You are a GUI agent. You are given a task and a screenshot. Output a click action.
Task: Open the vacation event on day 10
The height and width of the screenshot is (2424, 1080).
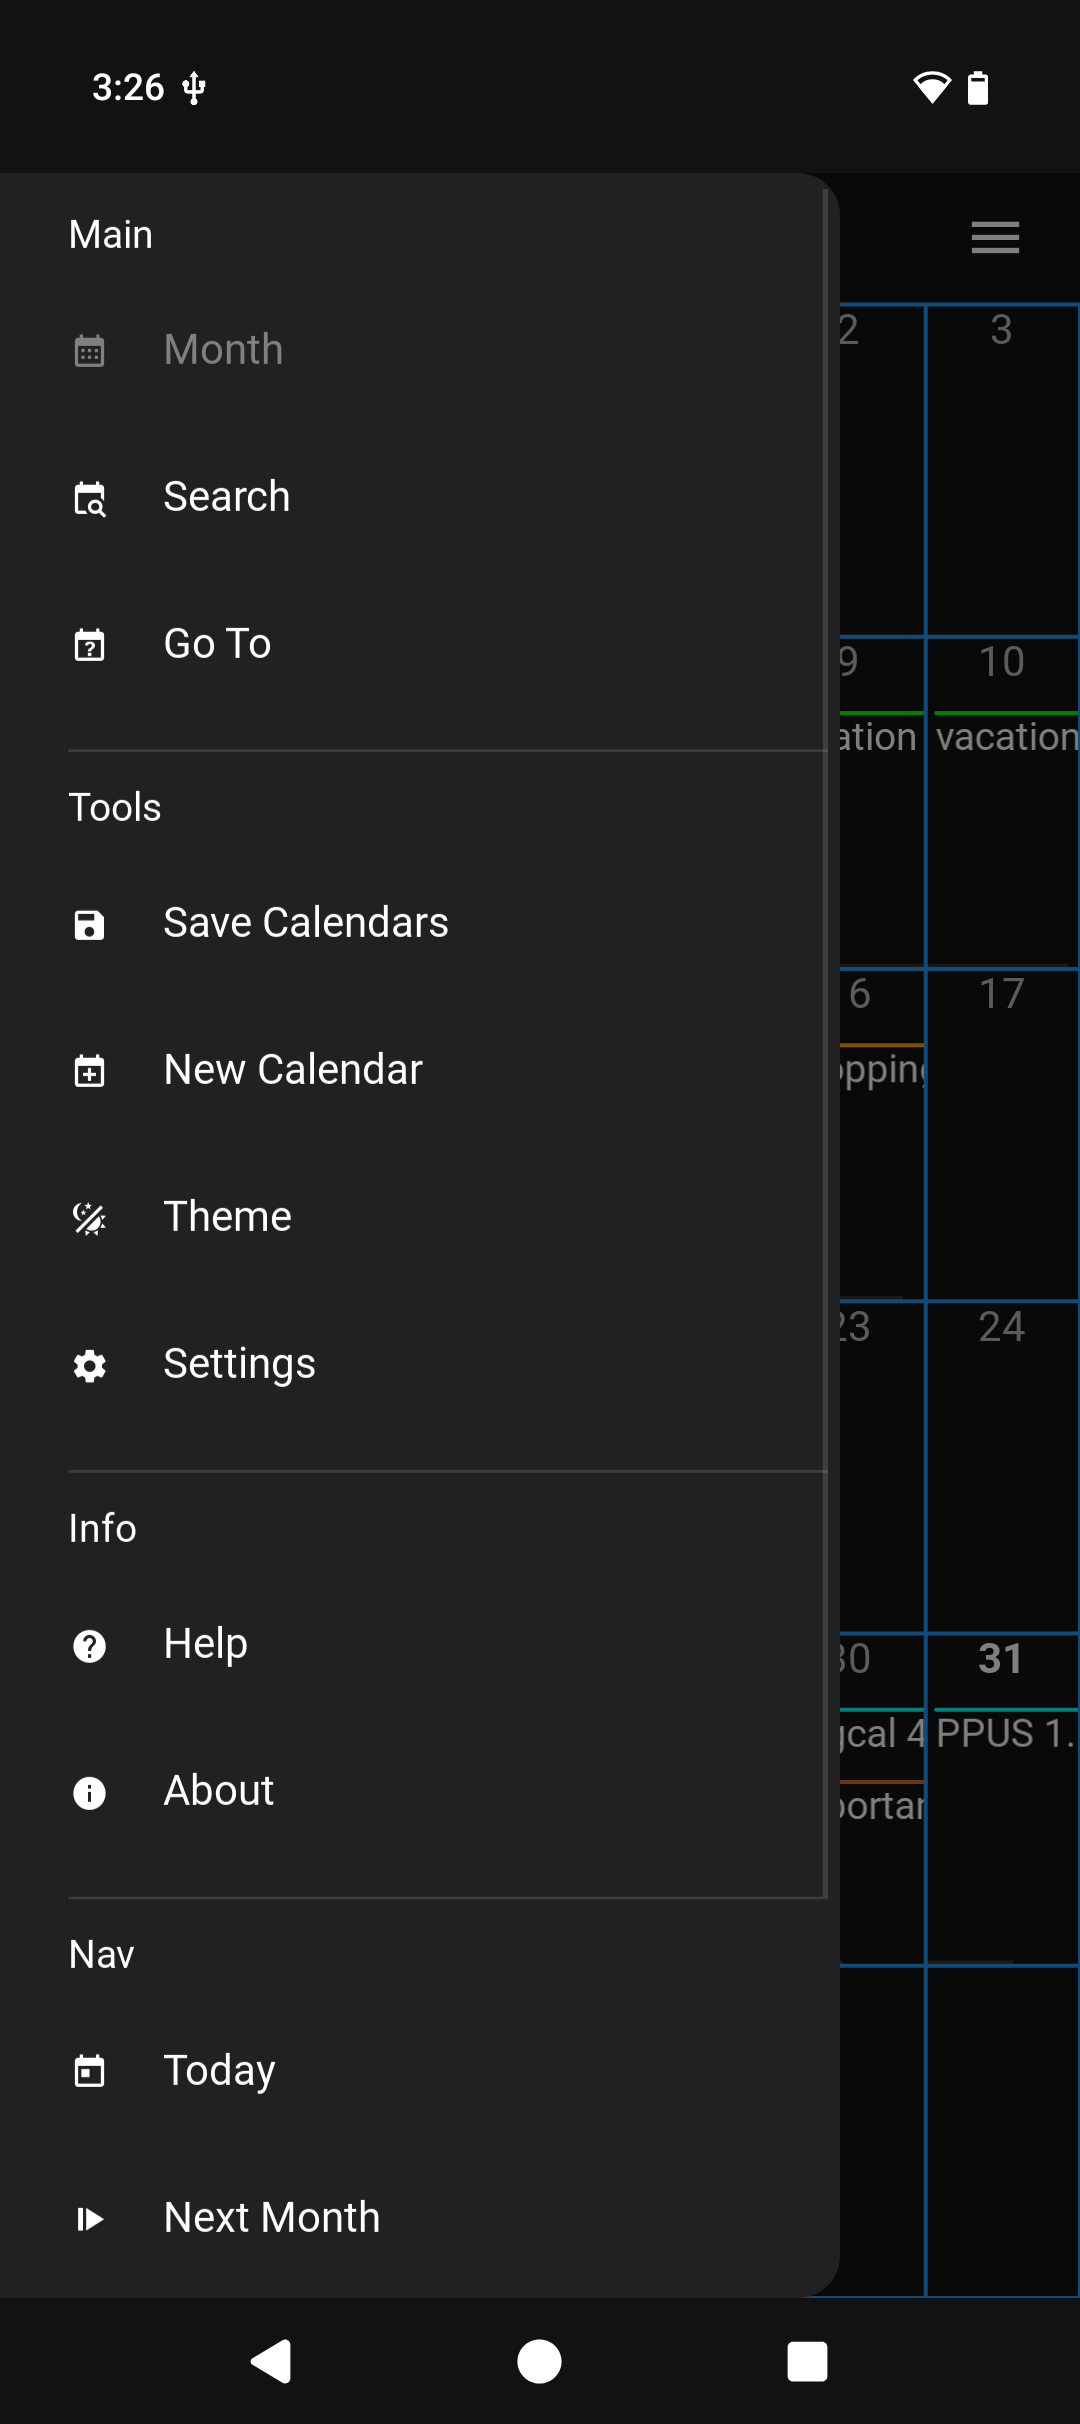(x=1006, y=737)
